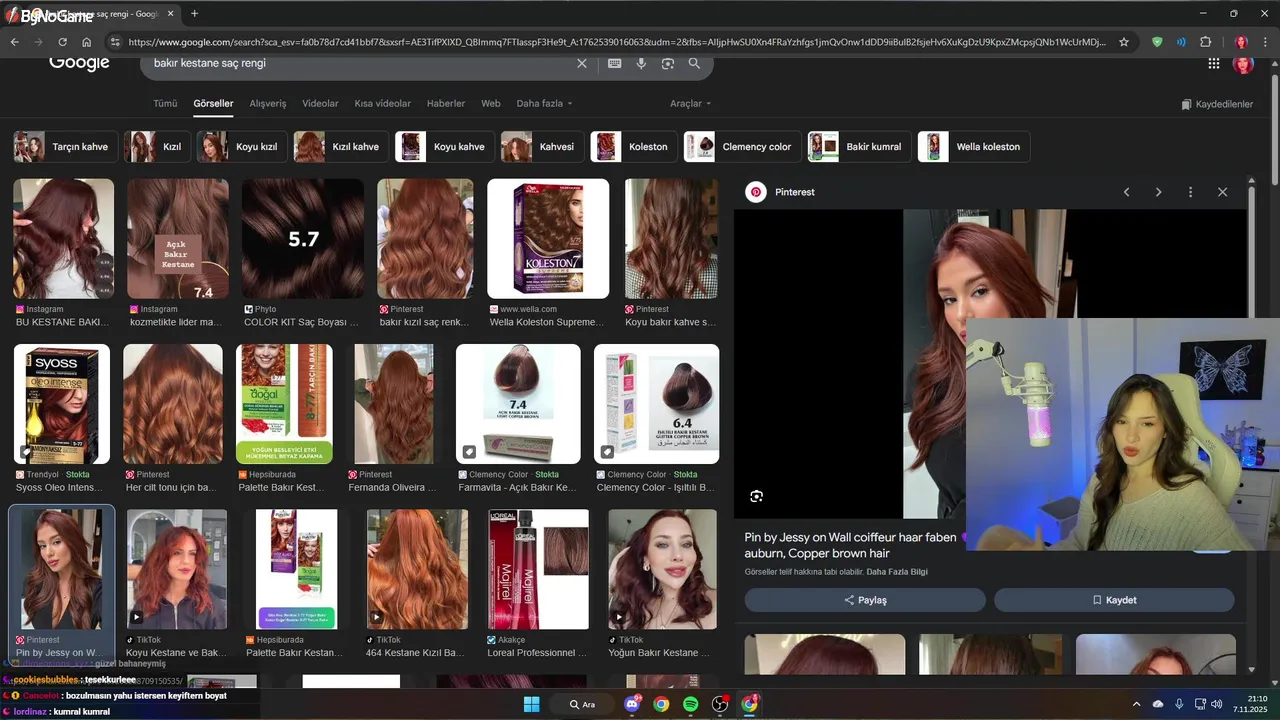The height and width of the screenshot is (720, 1280).
Task: Reload the current page
Action: pyautogui.click(x=62, y=42)
